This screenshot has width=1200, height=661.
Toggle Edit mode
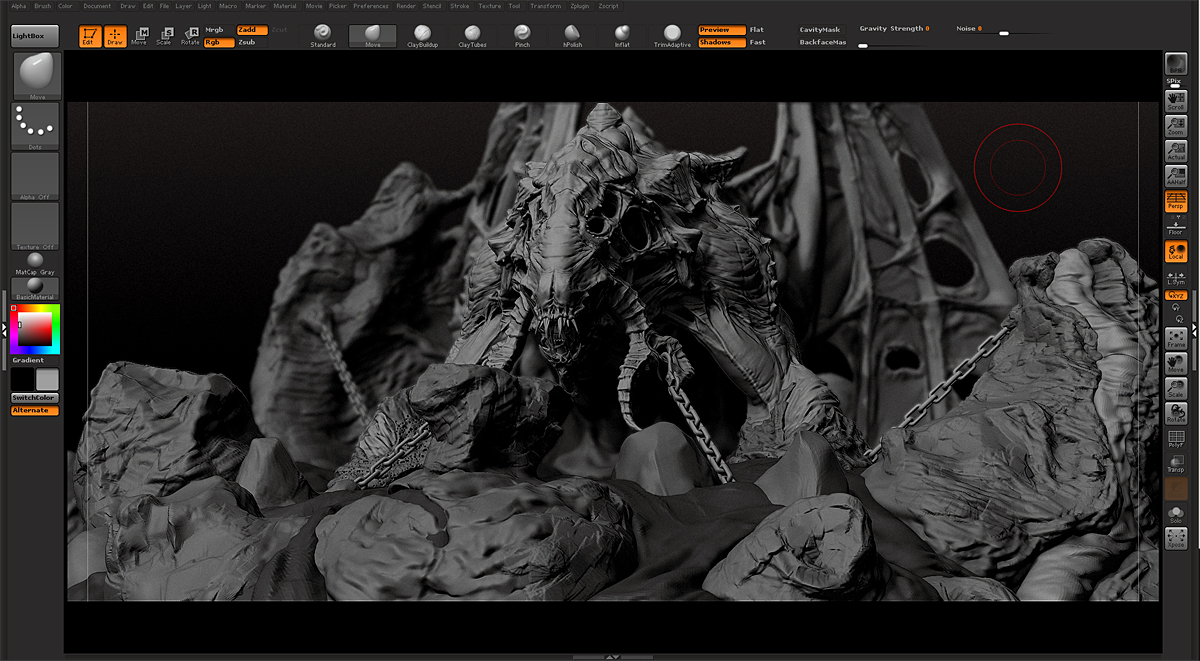pos(90,36)
